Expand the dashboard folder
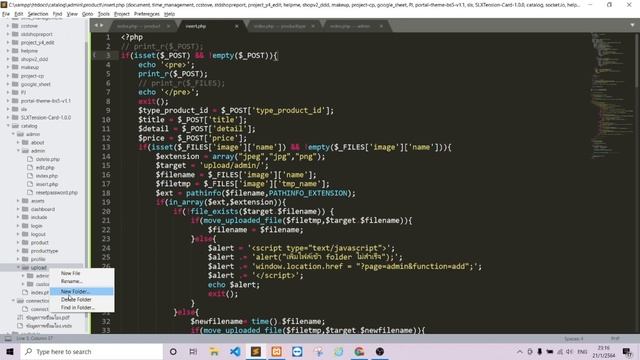640x360 pixels. coord(18,209)
